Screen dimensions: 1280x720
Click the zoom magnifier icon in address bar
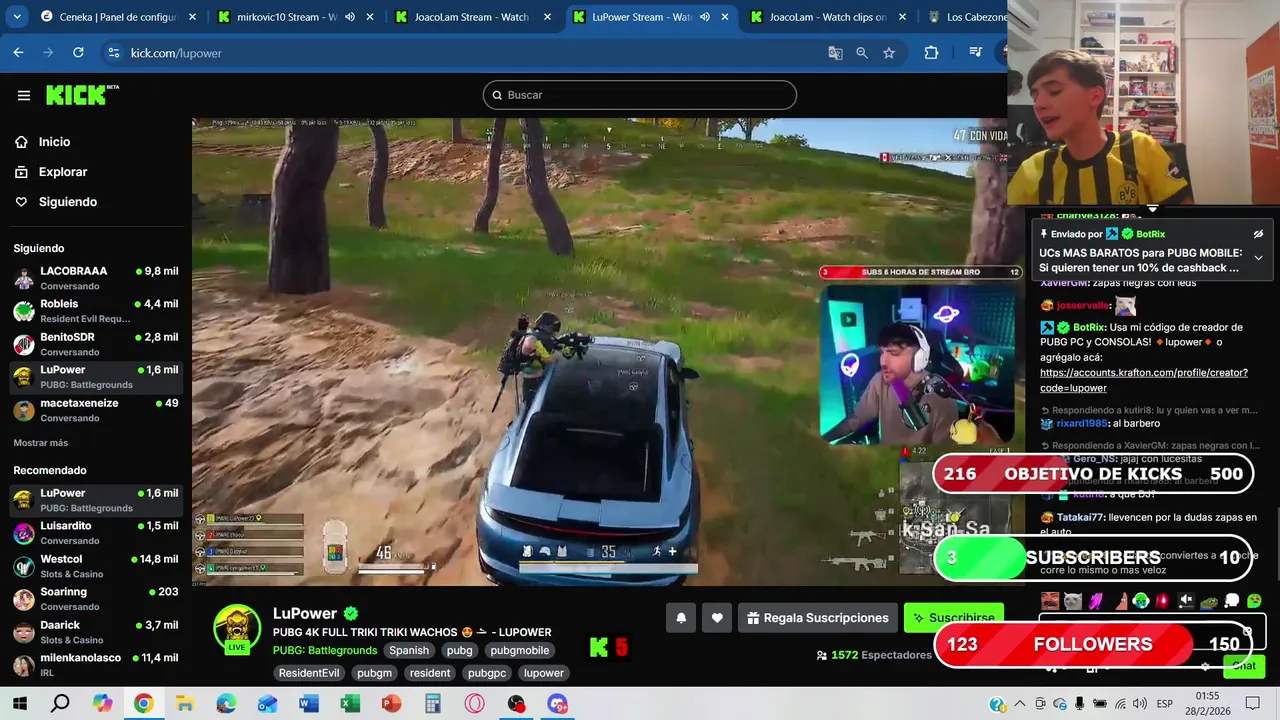862,53
